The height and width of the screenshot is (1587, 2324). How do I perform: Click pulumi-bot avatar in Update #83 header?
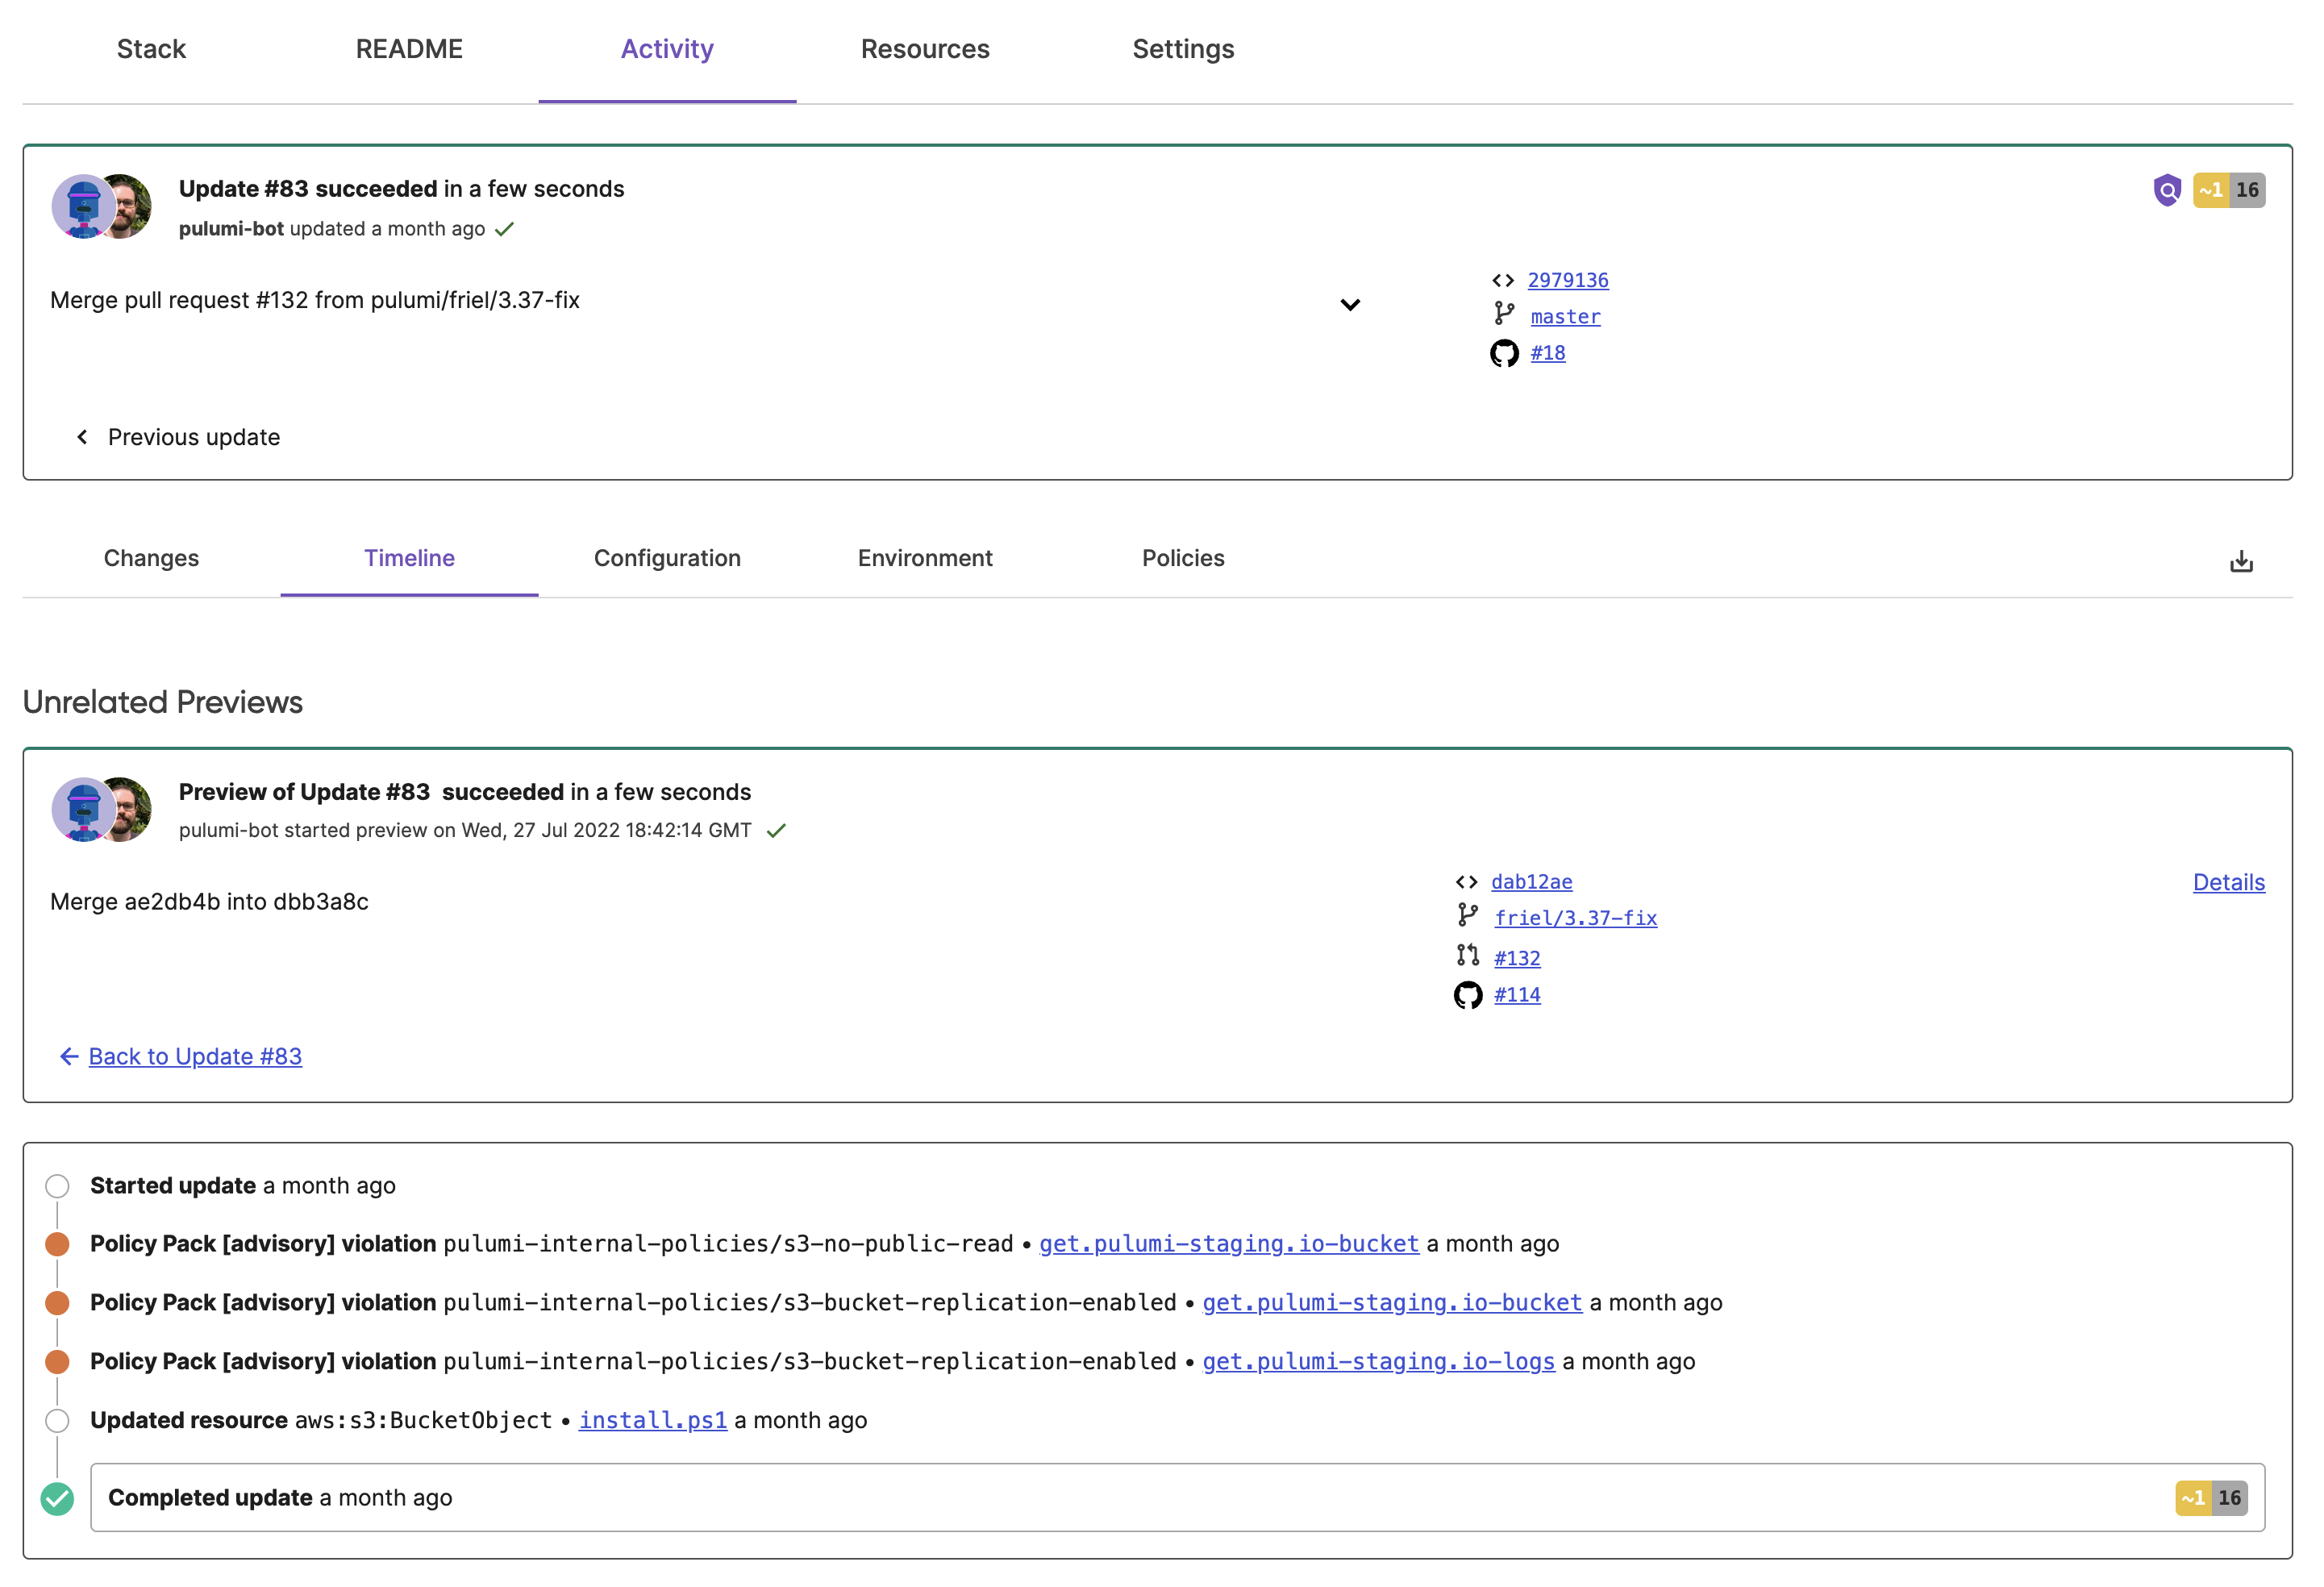(x=82, y=206)
